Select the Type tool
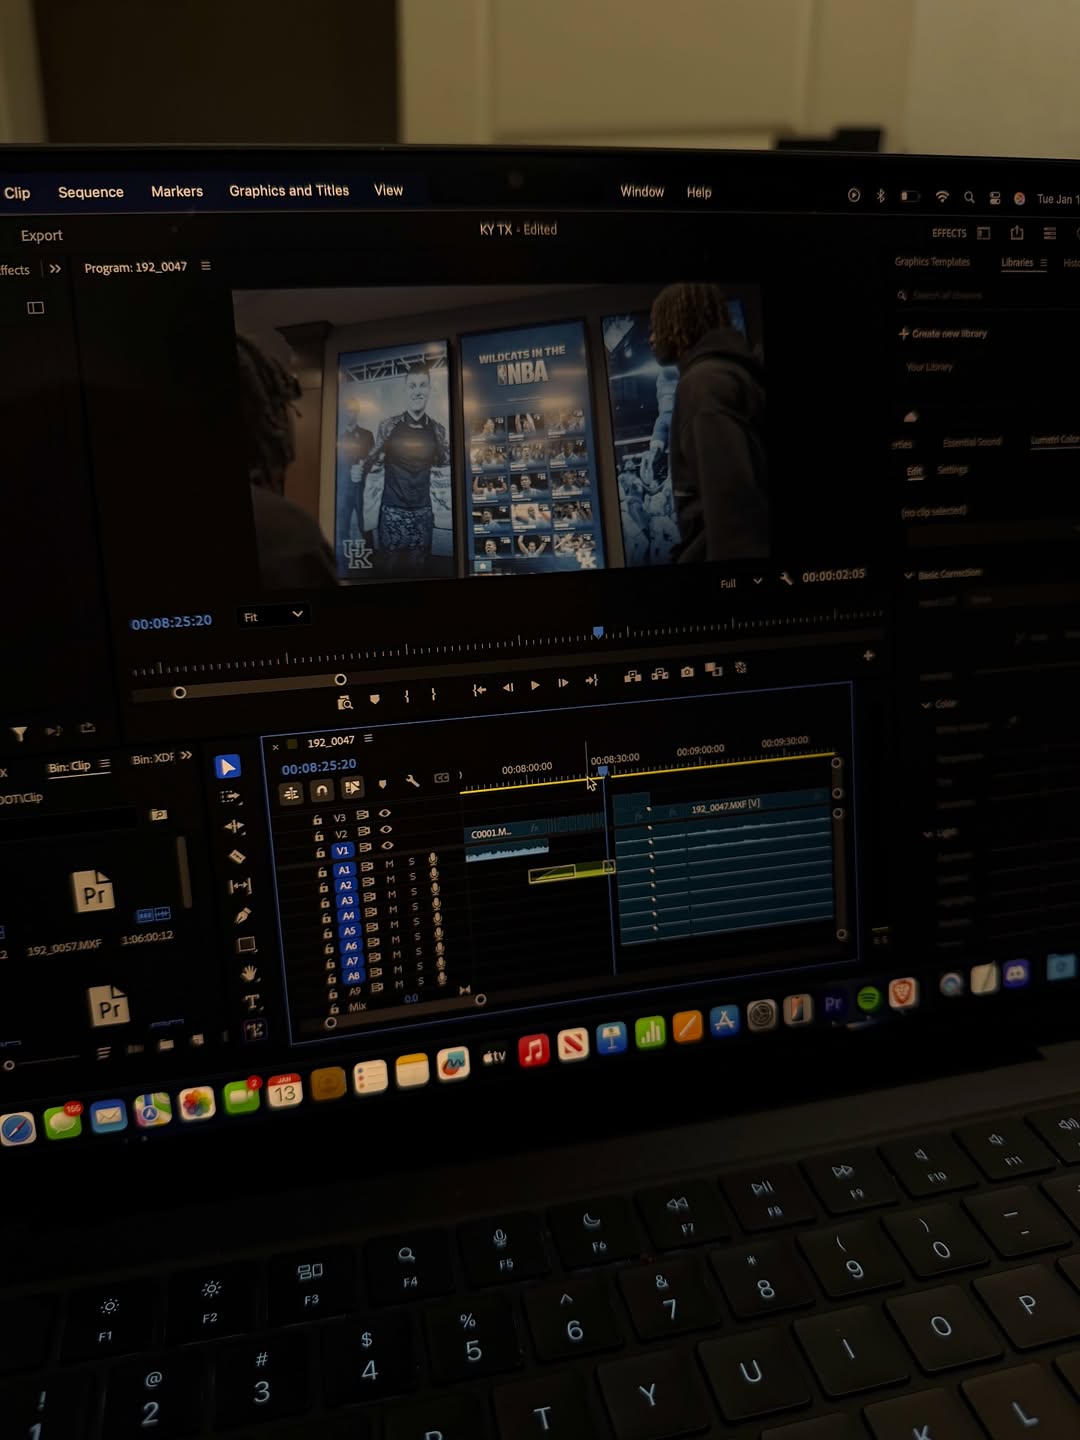This screenshot has height=1440, width=1080. (252, 1001)
